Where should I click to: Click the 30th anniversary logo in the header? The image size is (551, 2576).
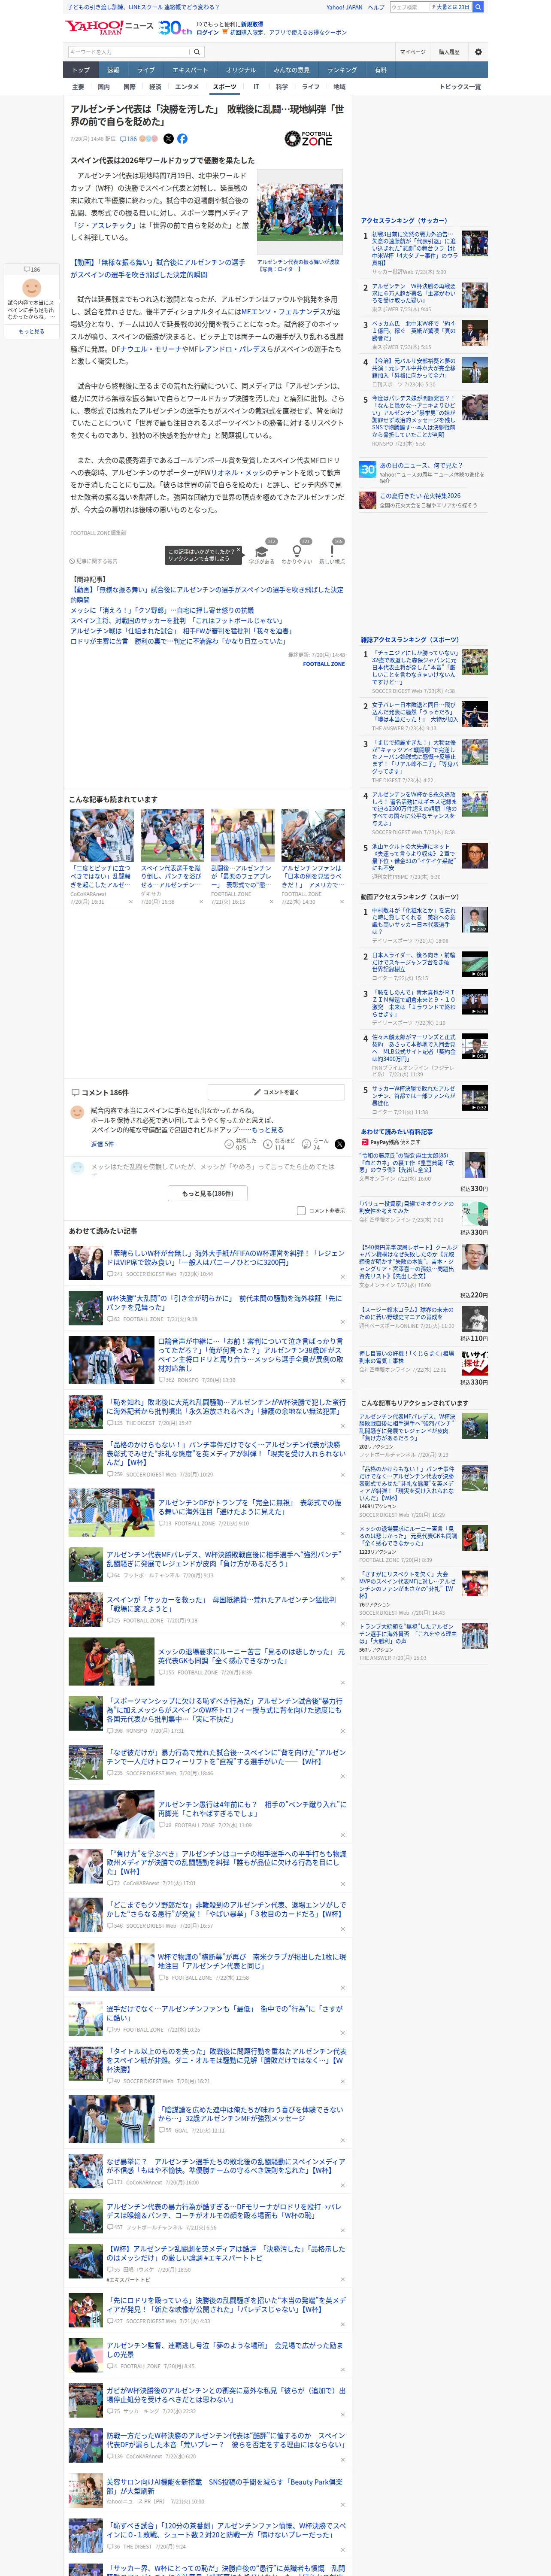175,27
